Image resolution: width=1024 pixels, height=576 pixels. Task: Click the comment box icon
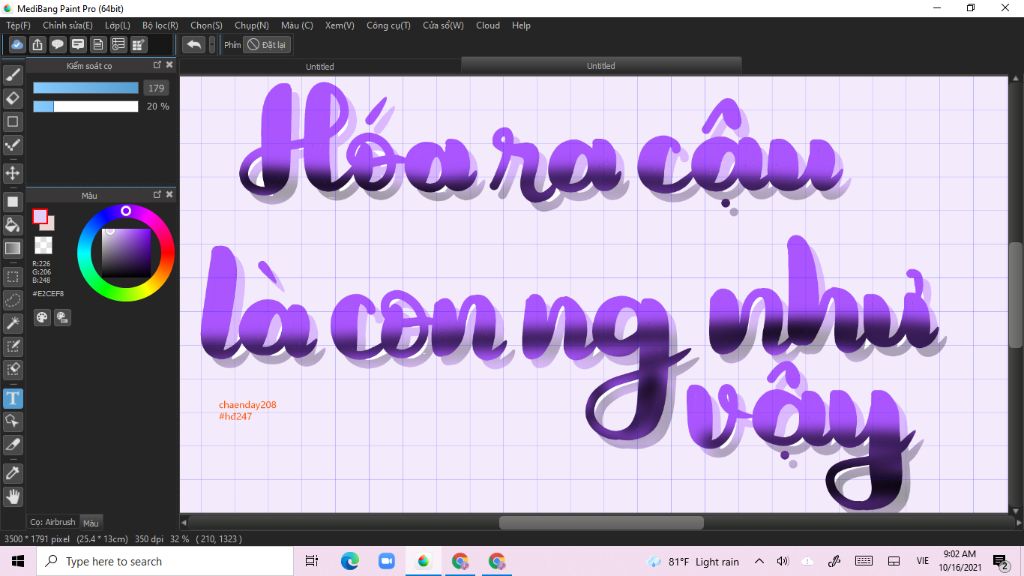coord(78,44)
